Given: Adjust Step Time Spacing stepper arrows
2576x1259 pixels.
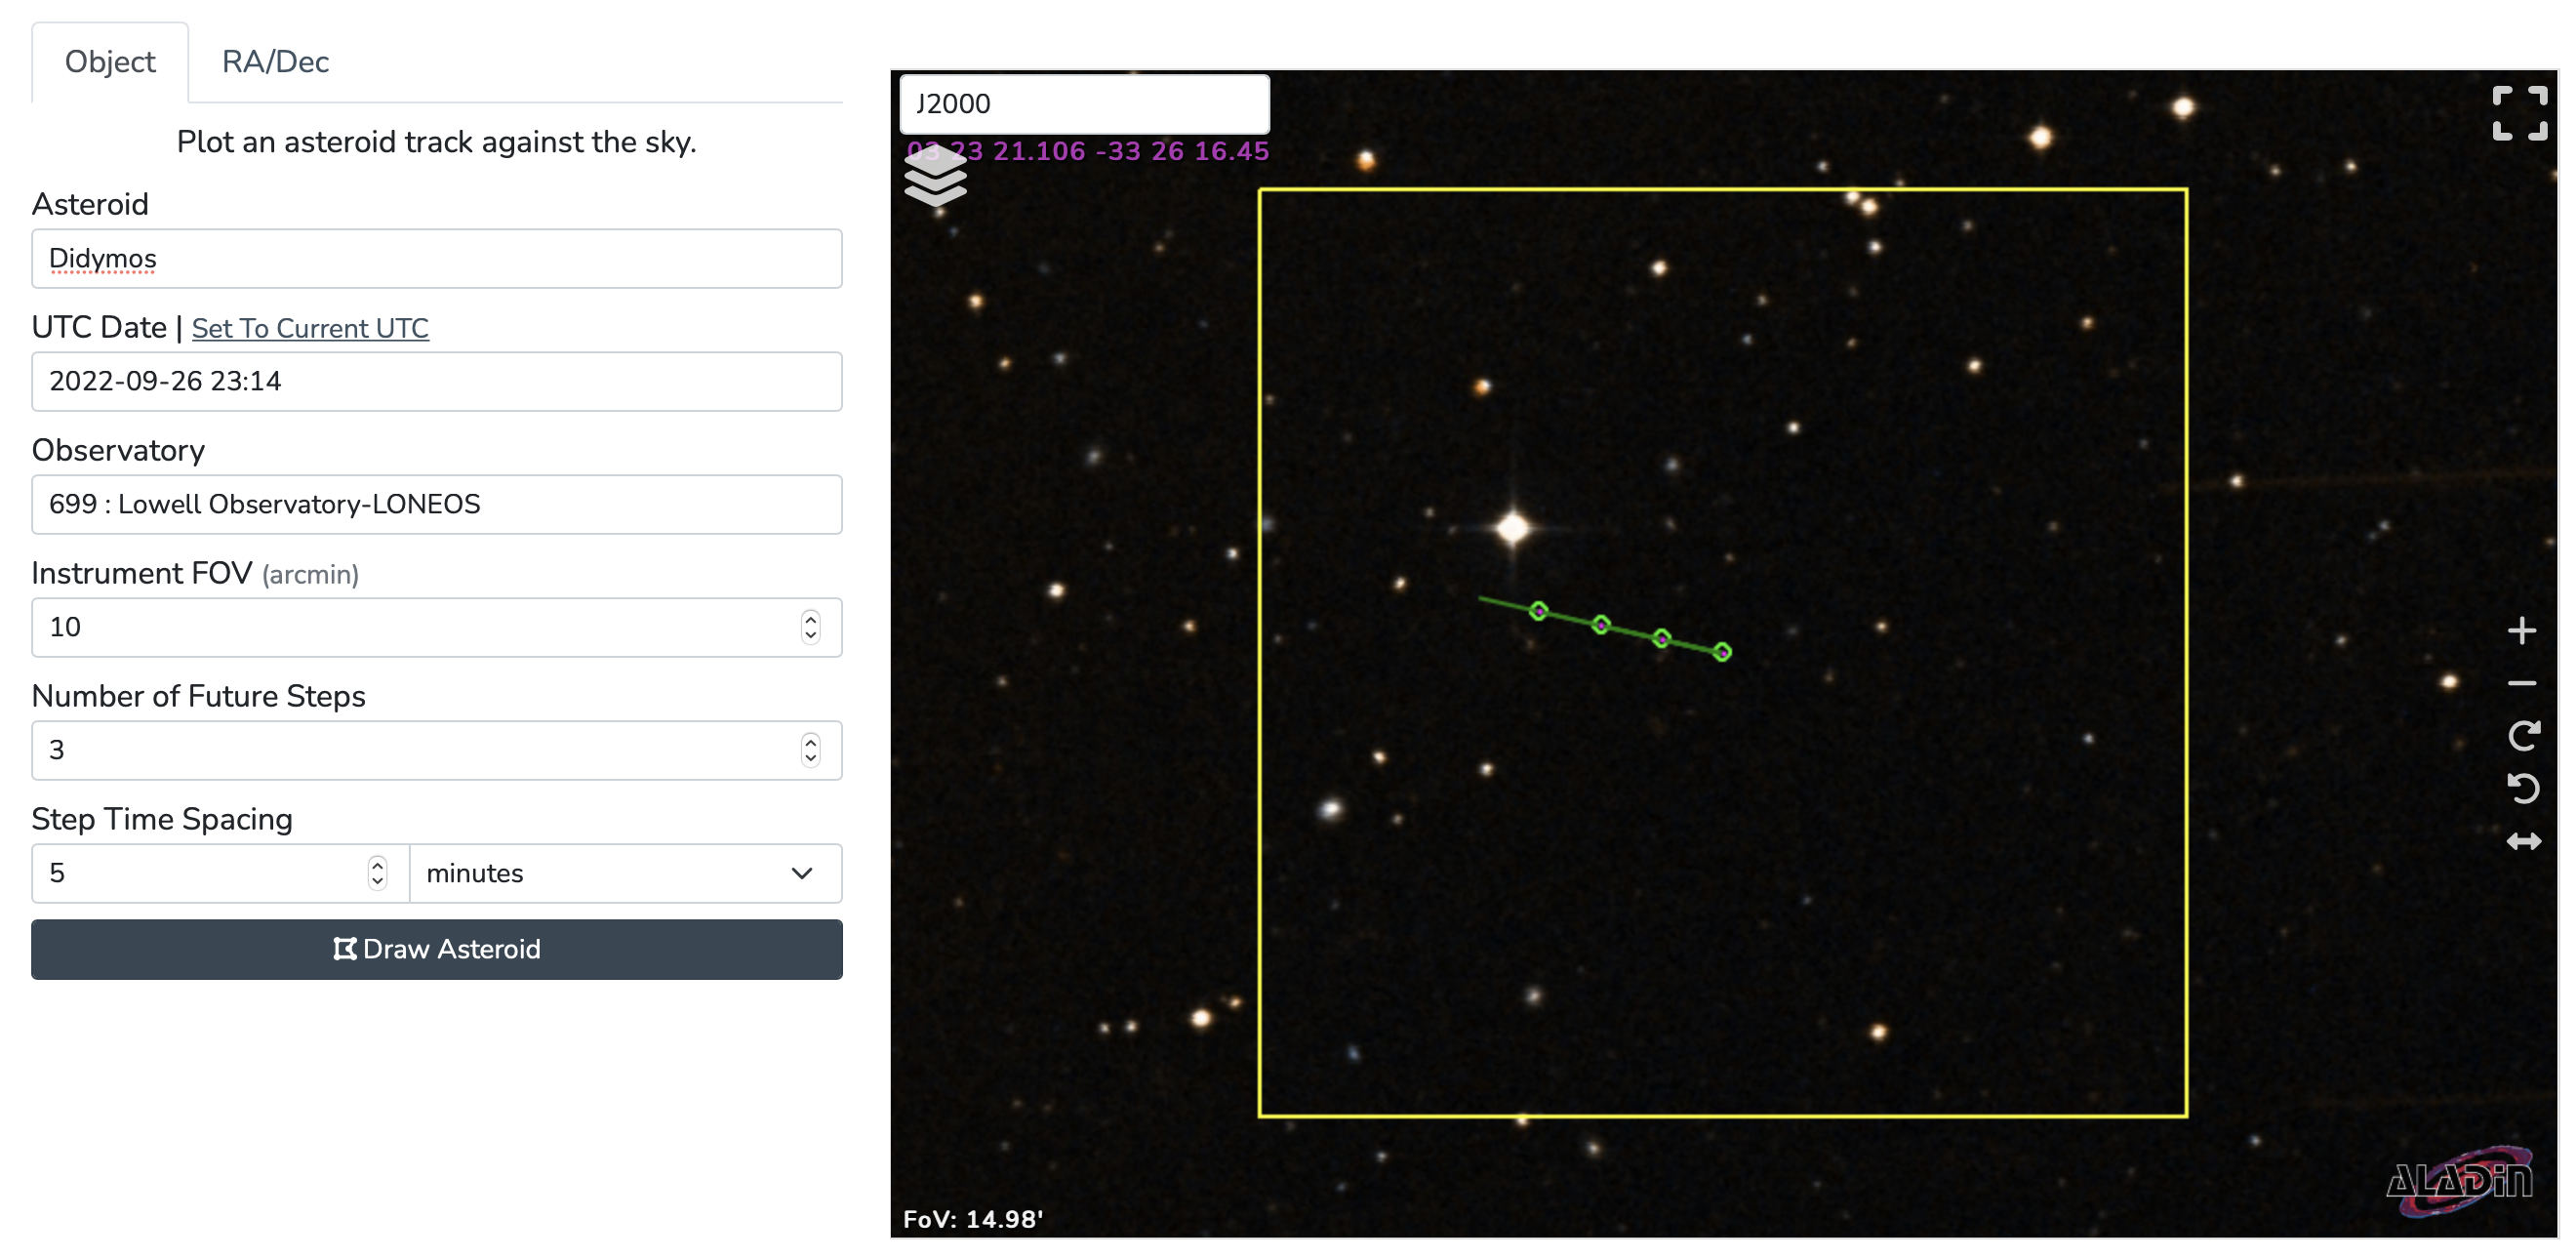Looking at the screenshot, I should 377,873.
